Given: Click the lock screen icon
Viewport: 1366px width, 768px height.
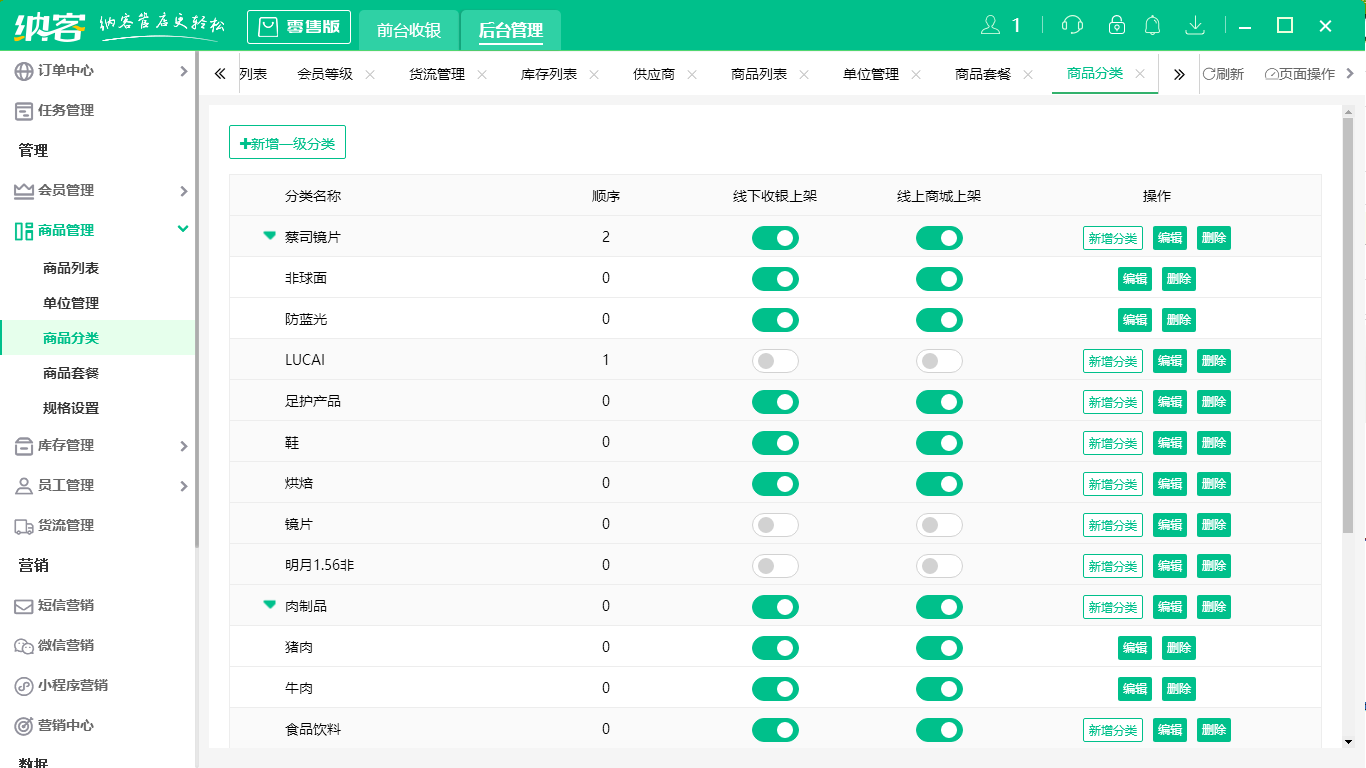Looking at the screenshot, I should pos(1117,25).
